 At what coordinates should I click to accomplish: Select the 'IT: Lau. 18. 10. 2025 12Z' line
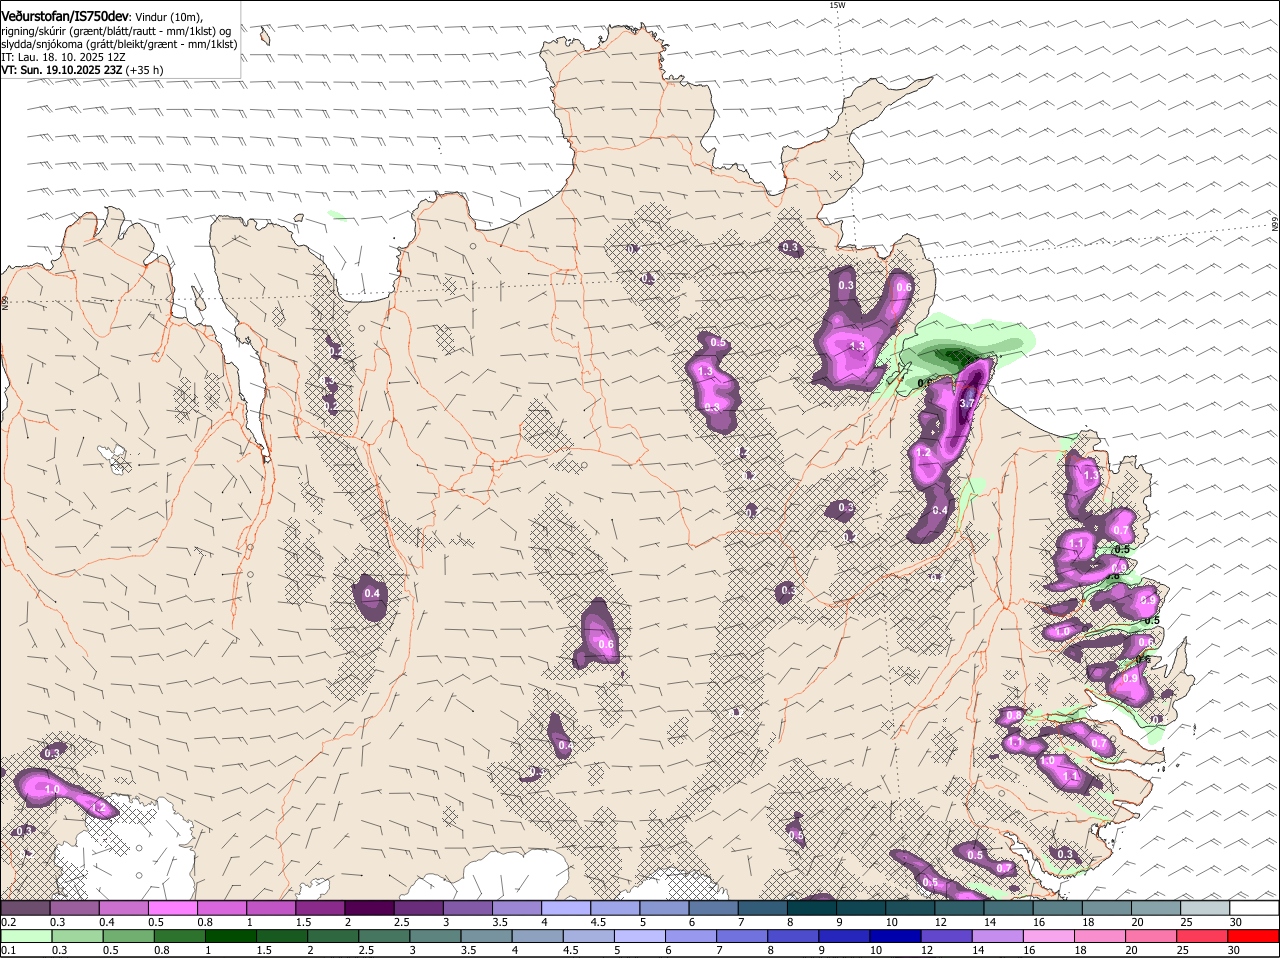pyautogui.click(x=63, y=57)
